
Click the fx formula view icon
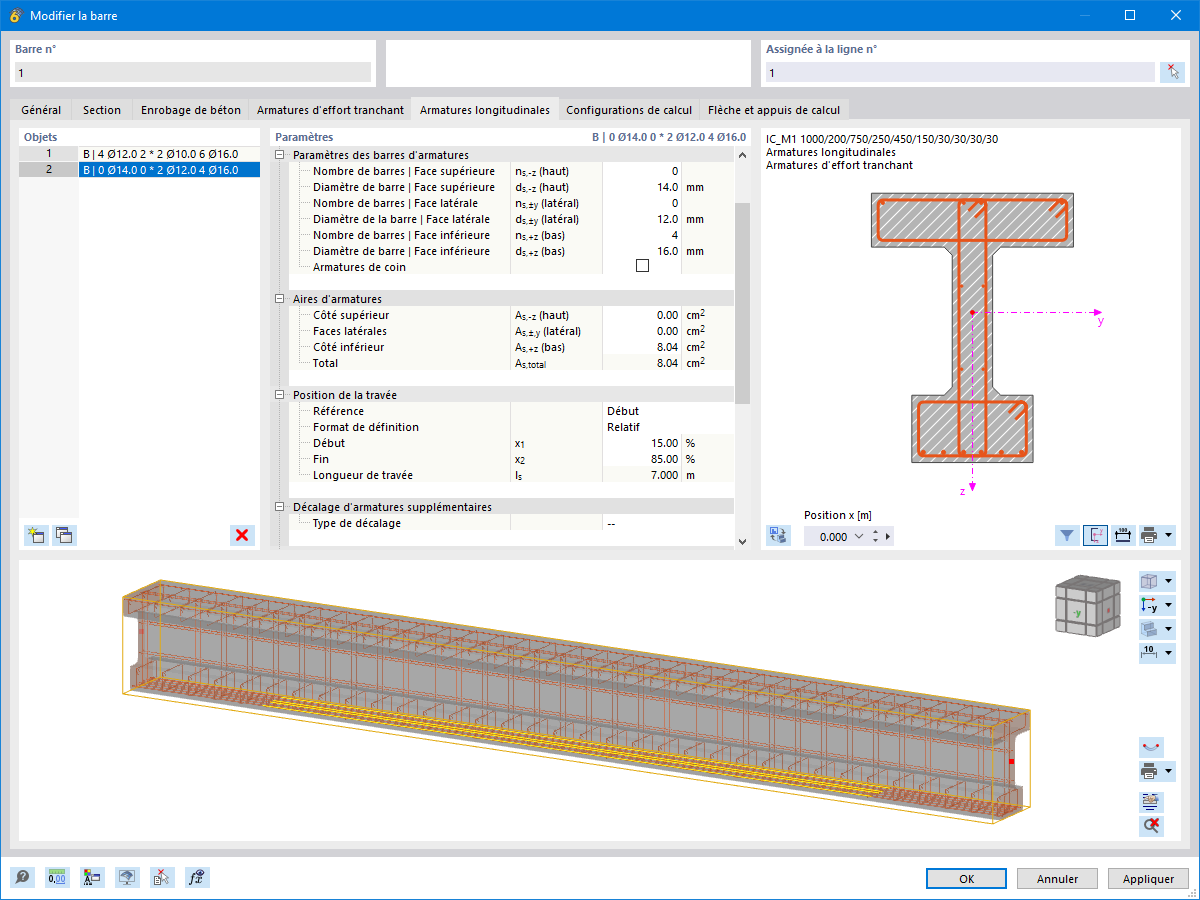pos(197,878)
